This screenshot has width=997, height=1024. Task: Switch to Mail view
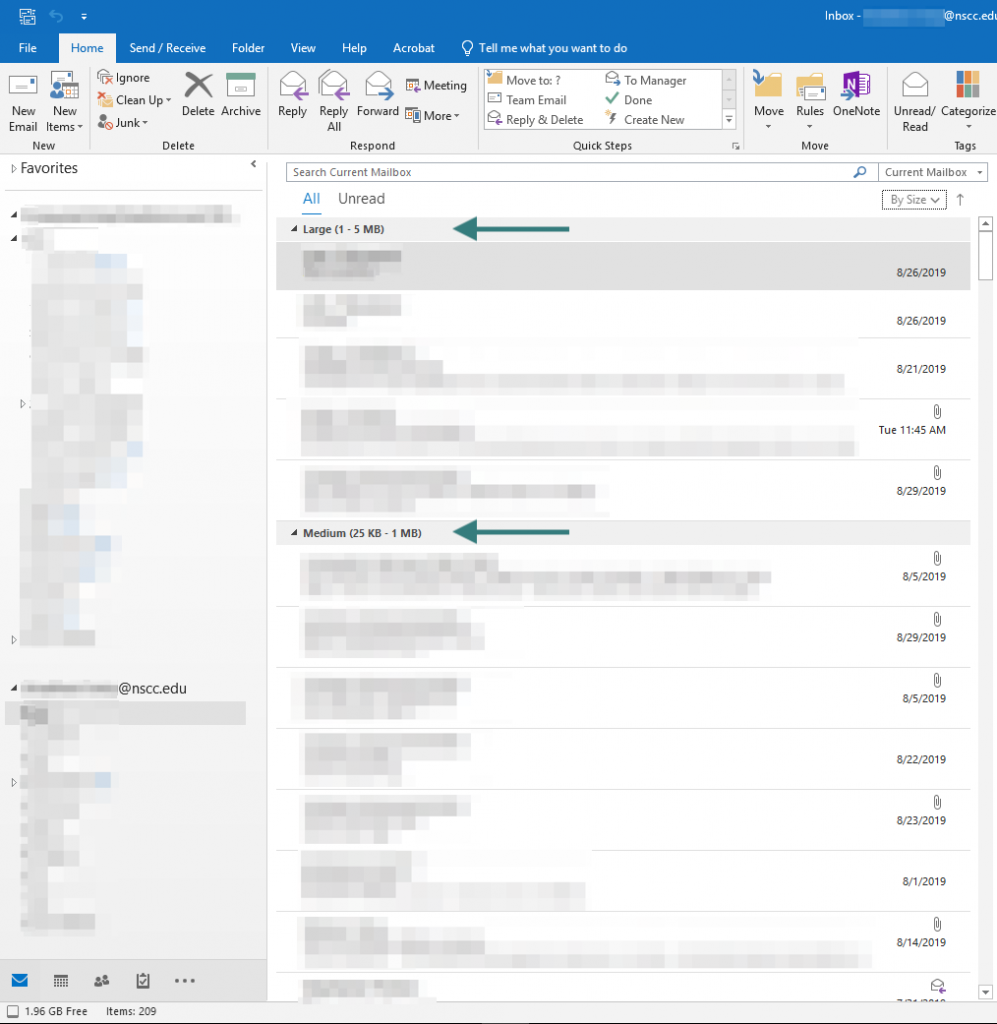coord(20,980)
